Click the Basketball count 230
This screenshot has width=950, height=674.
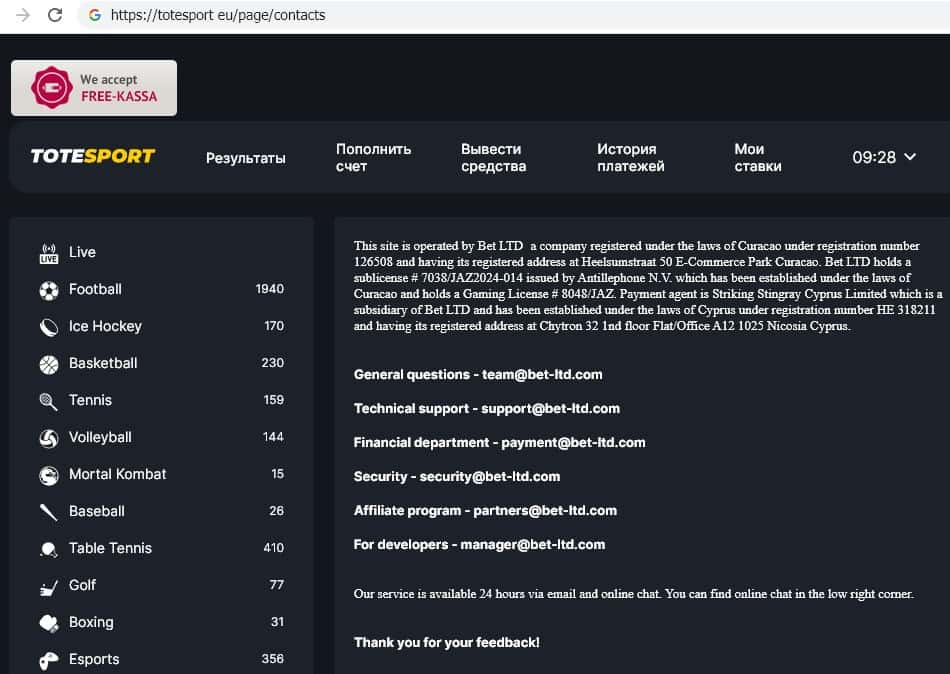[x=273, y=363]
